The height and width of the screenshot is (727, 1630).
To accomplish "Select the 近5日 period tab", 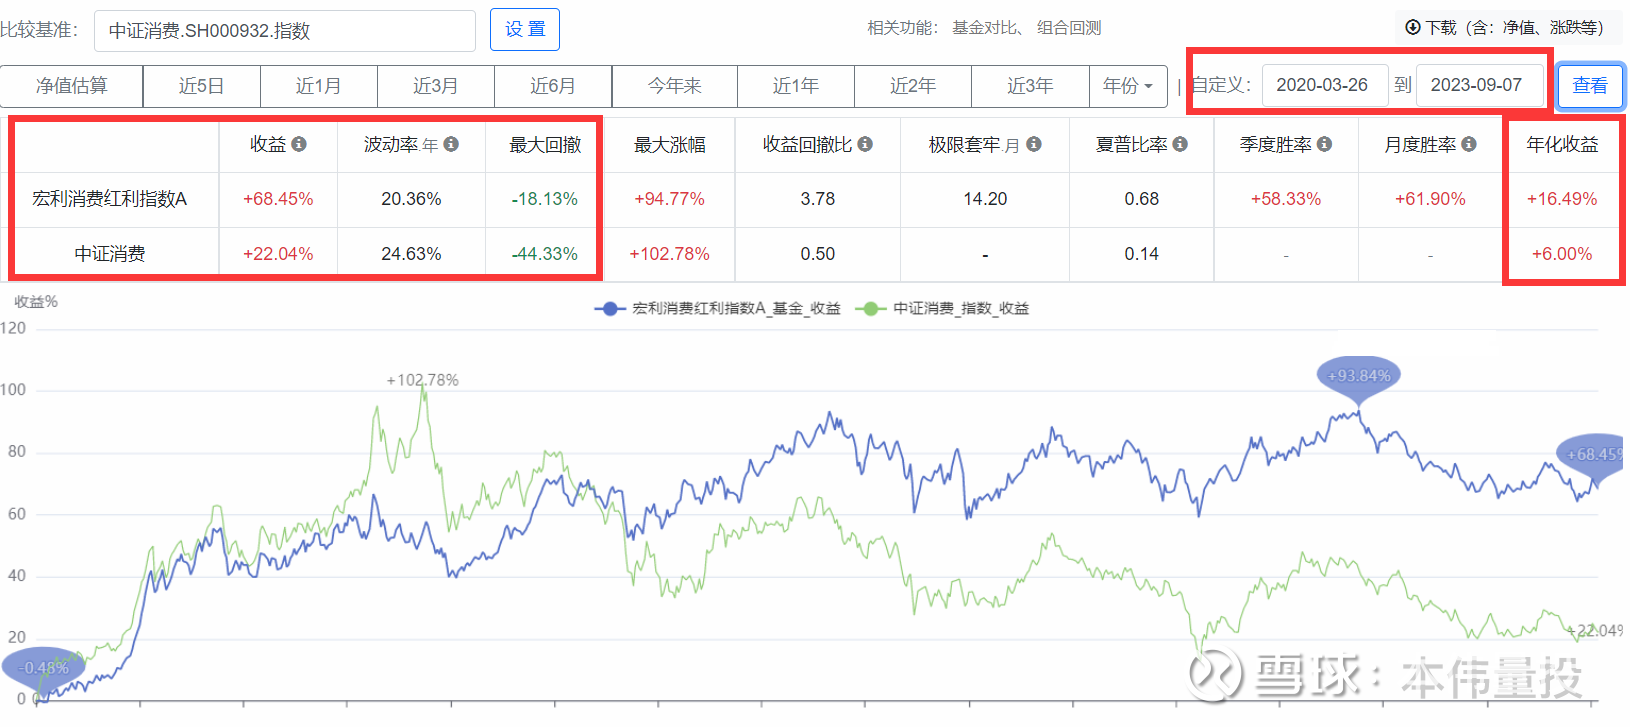I will [202, 86].
